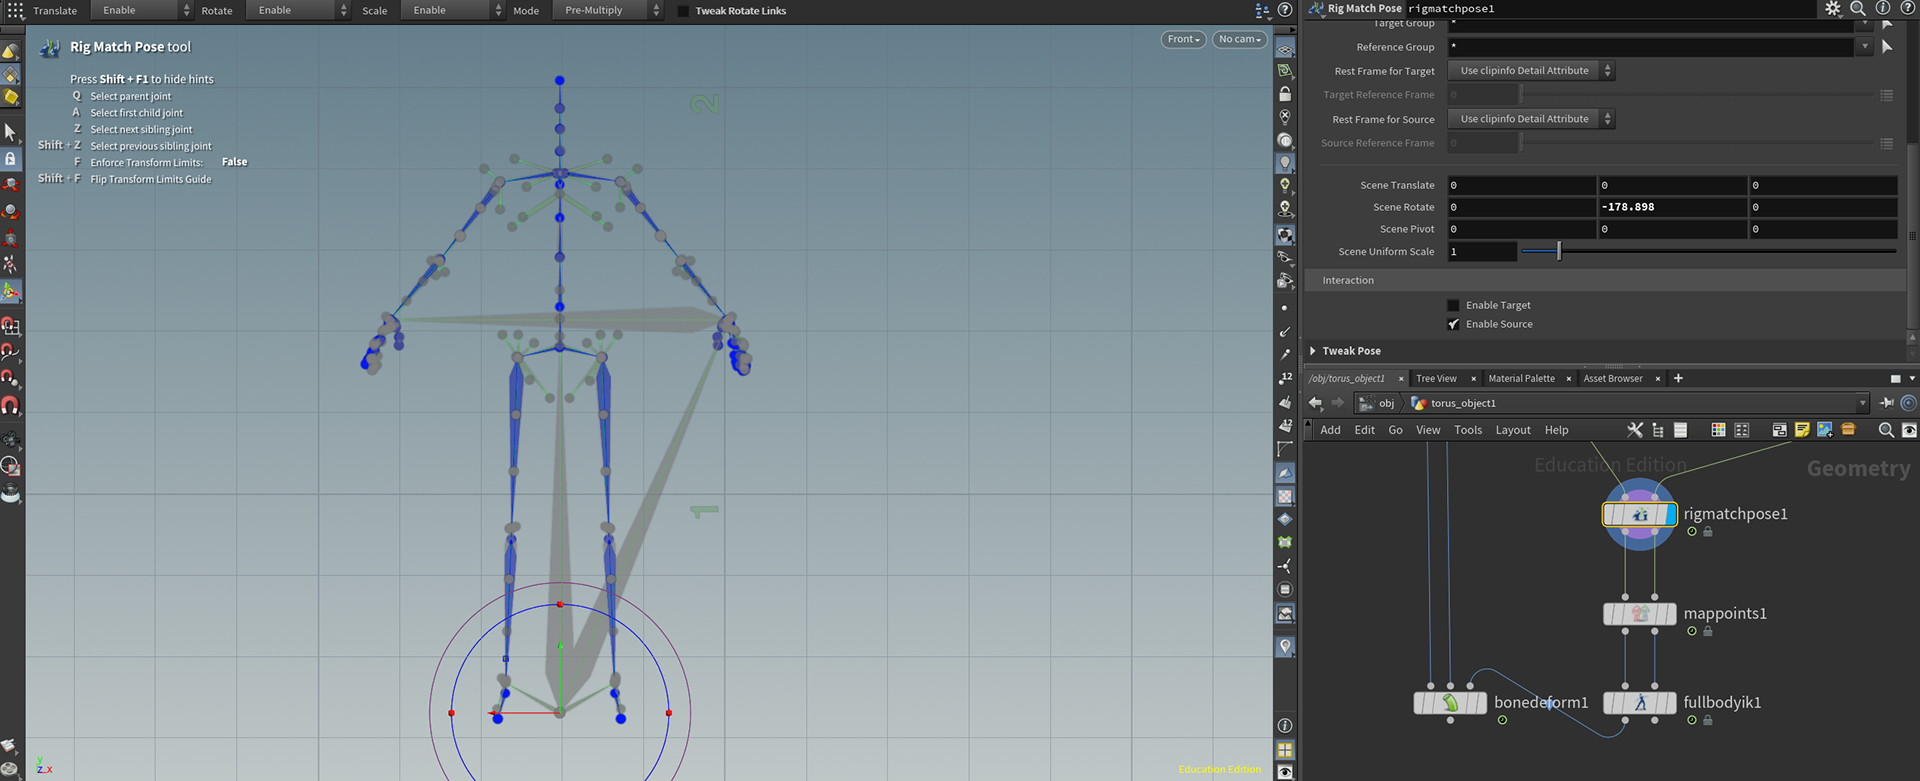Open node info for rigmatchpose1
The height and width of the screenshot is (781, 1920).
coord(1883,8)
